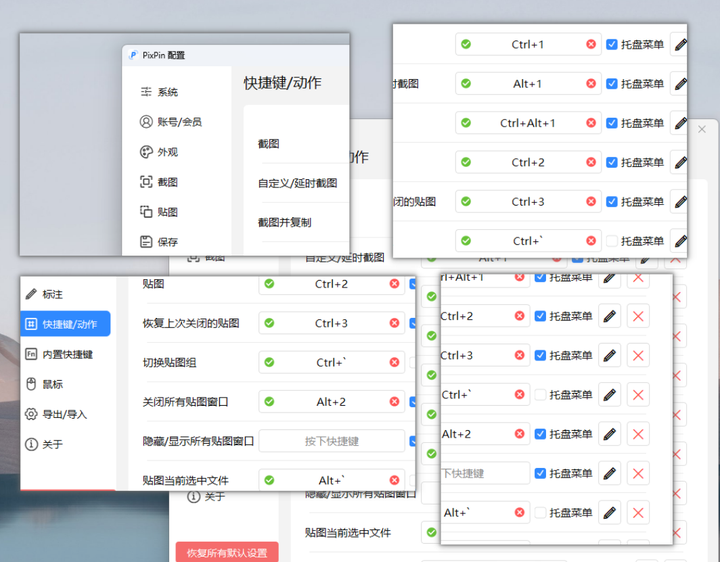Select 截图 sidebar item in the PixPin 配置 pinned image
Viewport: 720px width, 562px height.
[159, 182]
